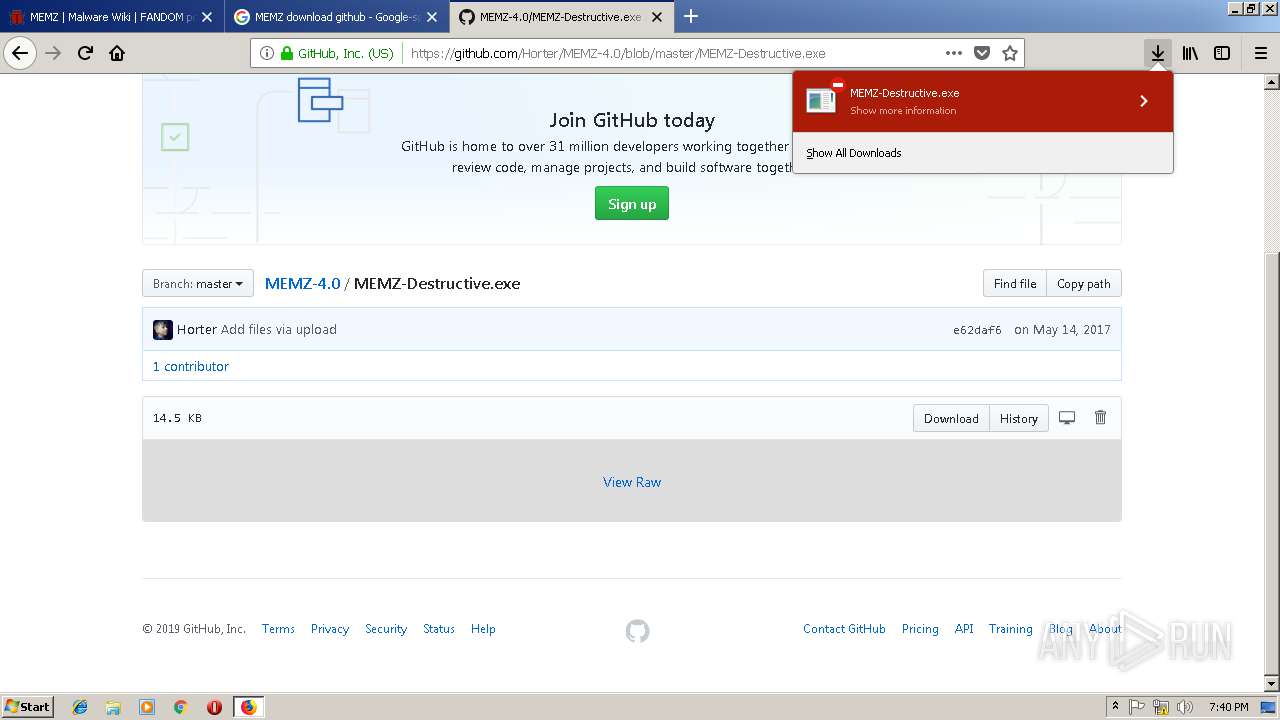Show hidden tray icons arrow
The image size is (1280, 720).
coord(1115,707)
